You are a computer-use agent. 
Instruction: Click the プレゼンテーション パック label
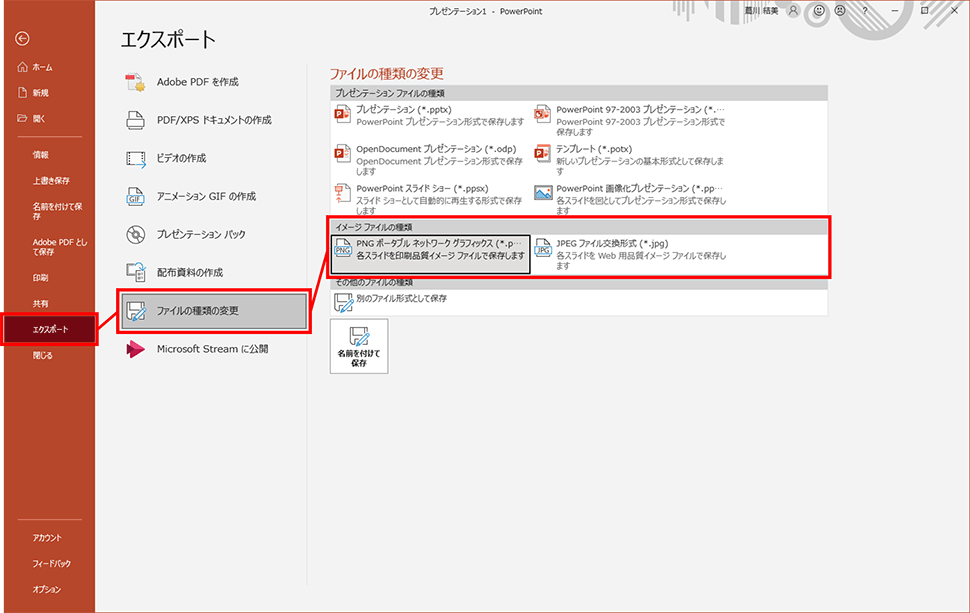click(201, 234)
